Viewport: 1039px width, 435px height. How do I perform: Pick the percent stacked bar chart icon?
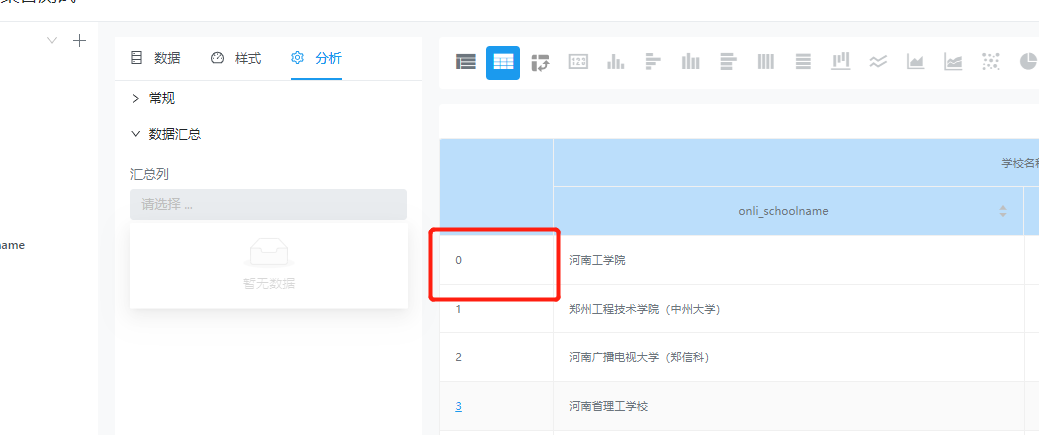click(x=803, y=62)
